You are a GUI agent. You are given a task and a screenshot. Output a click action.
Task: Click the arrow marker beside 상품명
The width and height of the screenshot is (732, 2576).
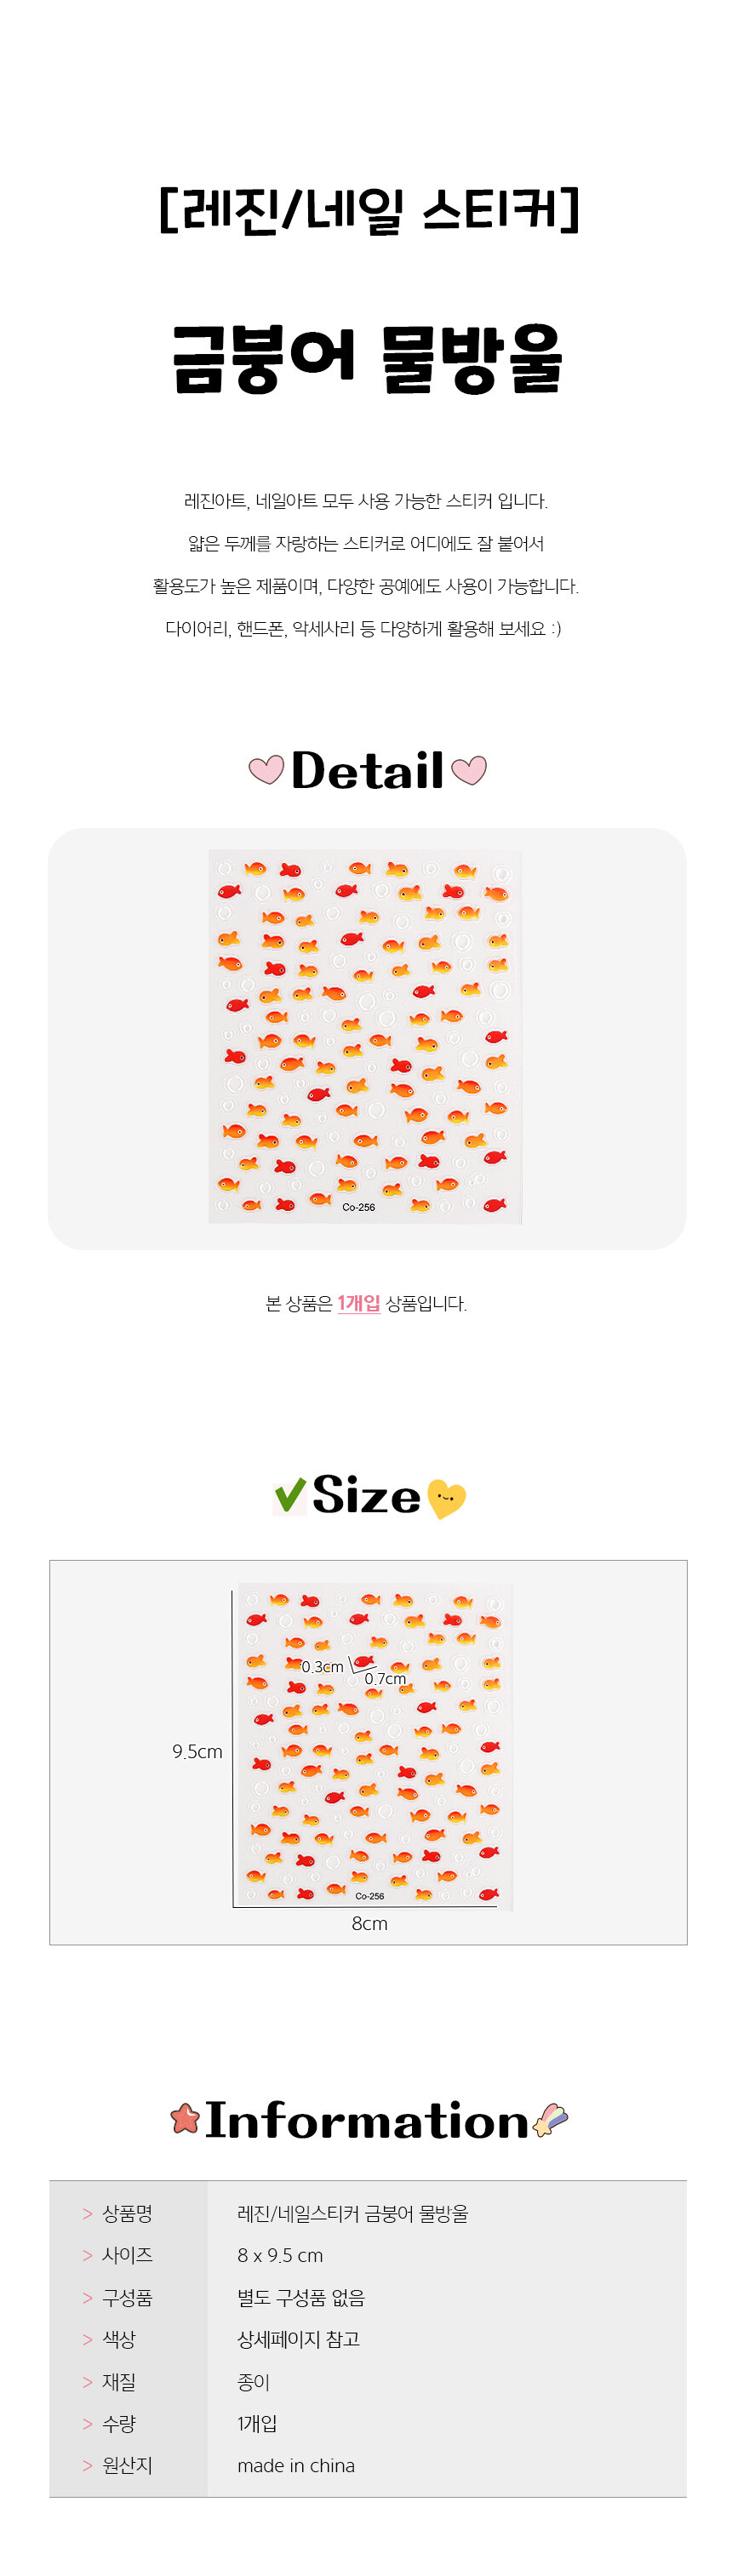pyautogui.click(x=87, y=2214)
